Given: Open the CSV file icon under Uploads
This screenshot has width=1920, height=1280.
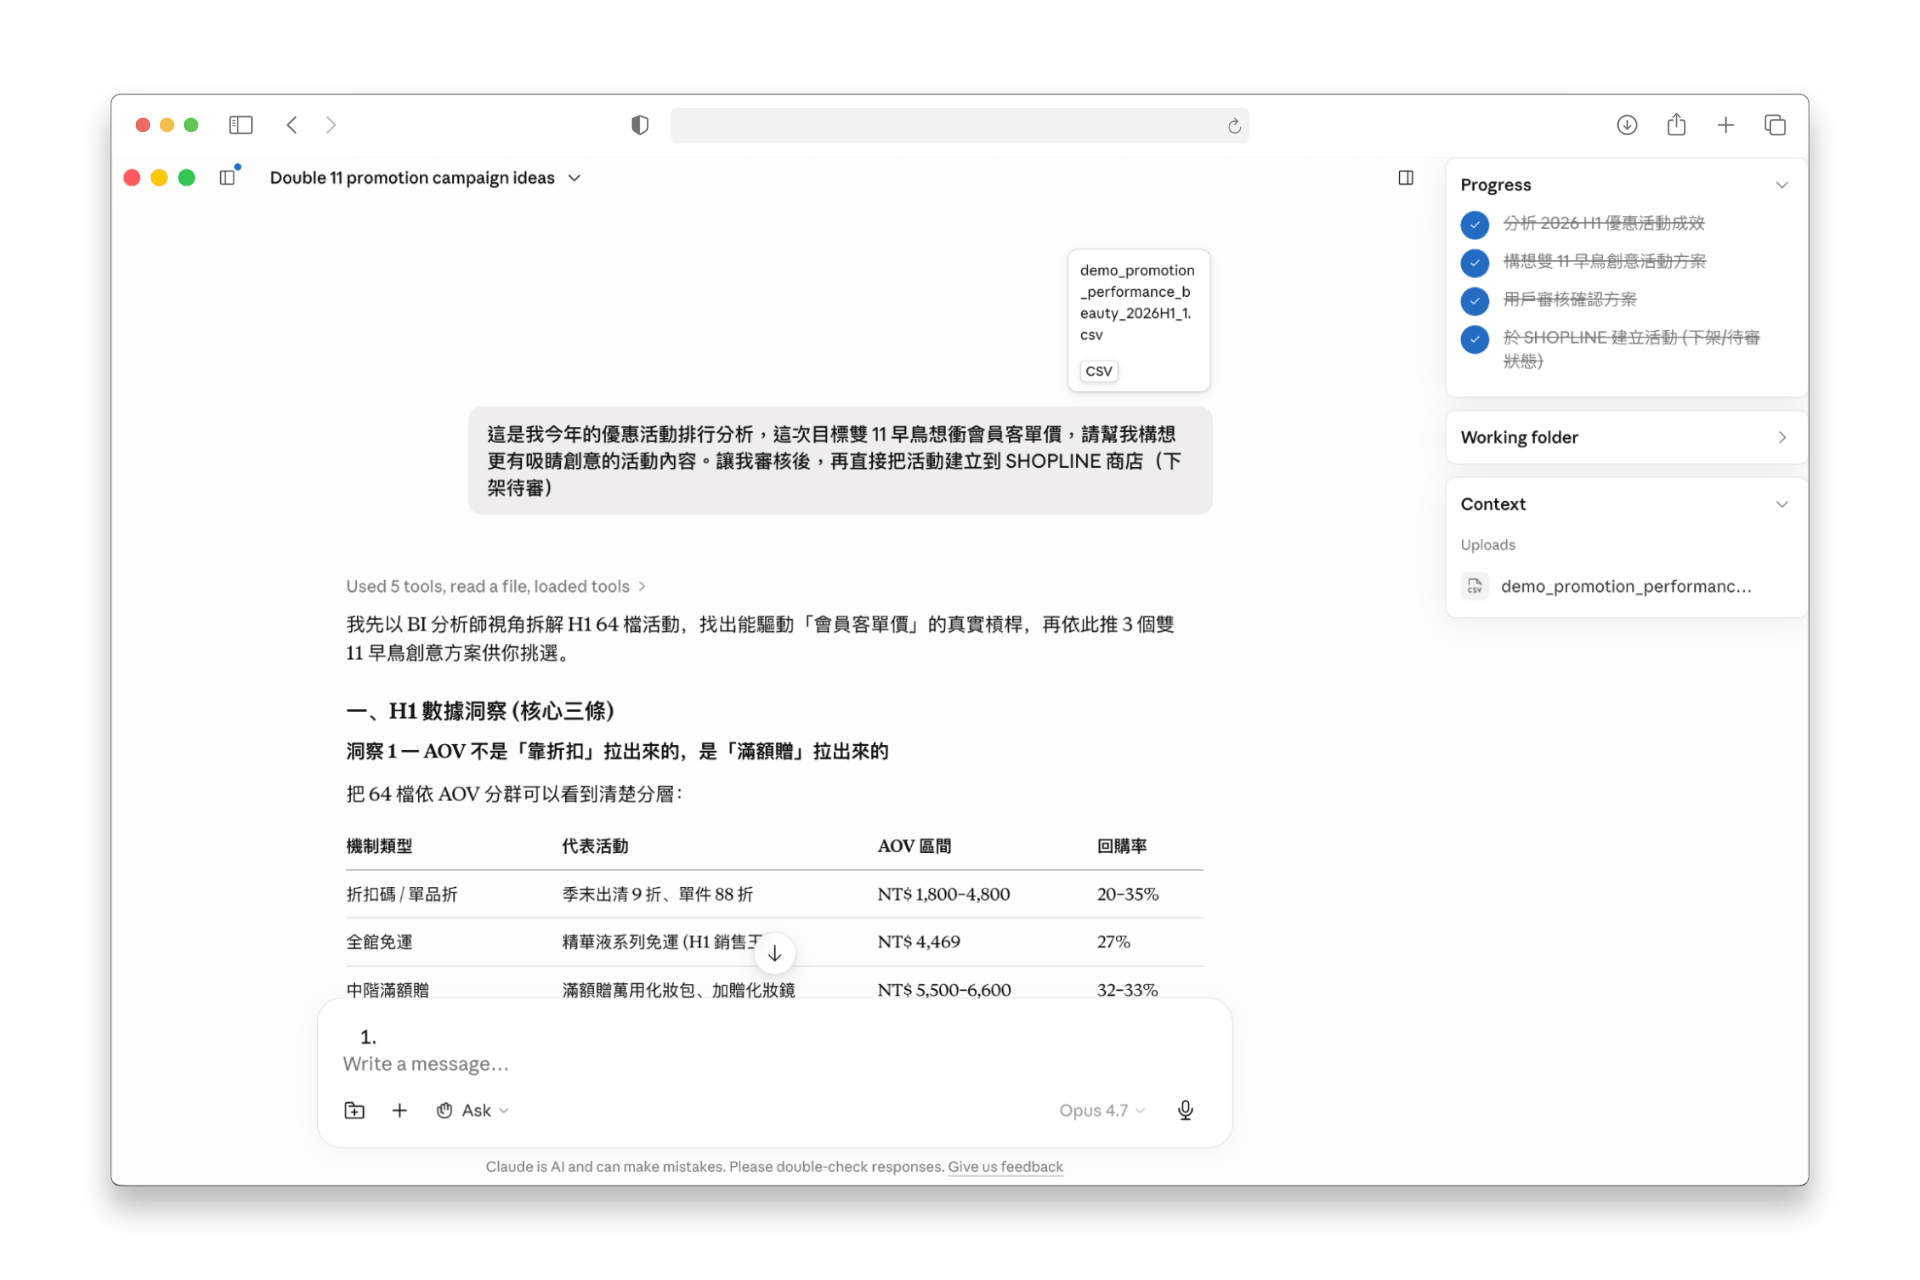Looking at the screenshot, I should click(1475, 586).
